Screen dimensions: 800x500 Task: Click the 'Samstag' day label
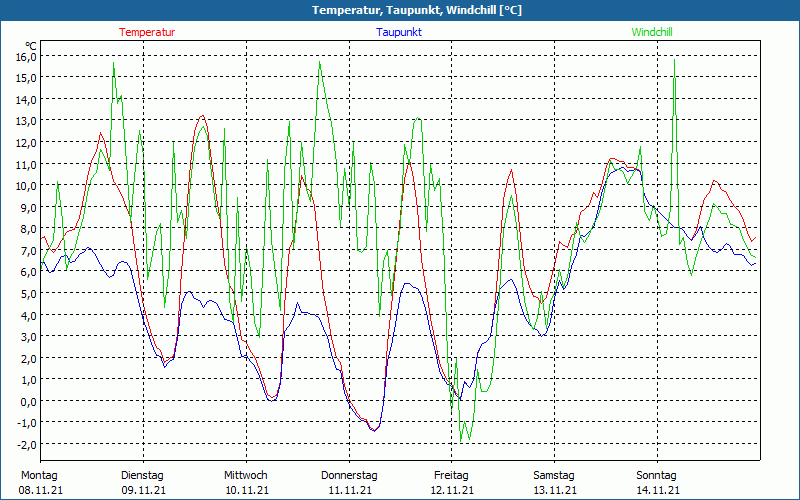pos(554,476)
